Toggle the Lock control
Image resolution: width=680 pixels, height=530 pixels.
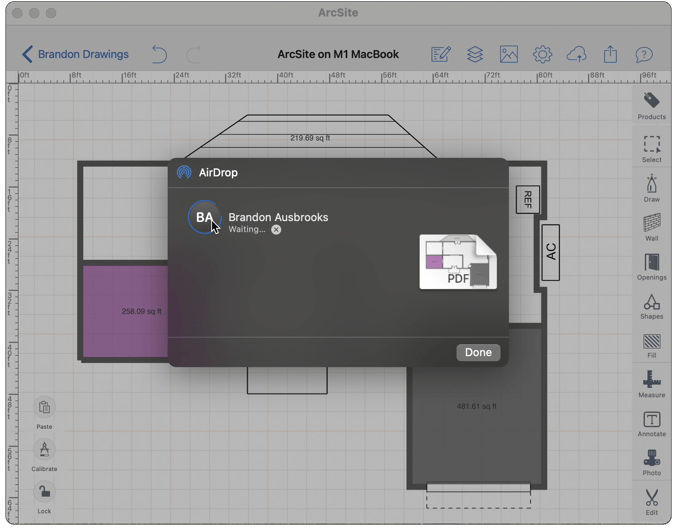click(x=44, y=491)
